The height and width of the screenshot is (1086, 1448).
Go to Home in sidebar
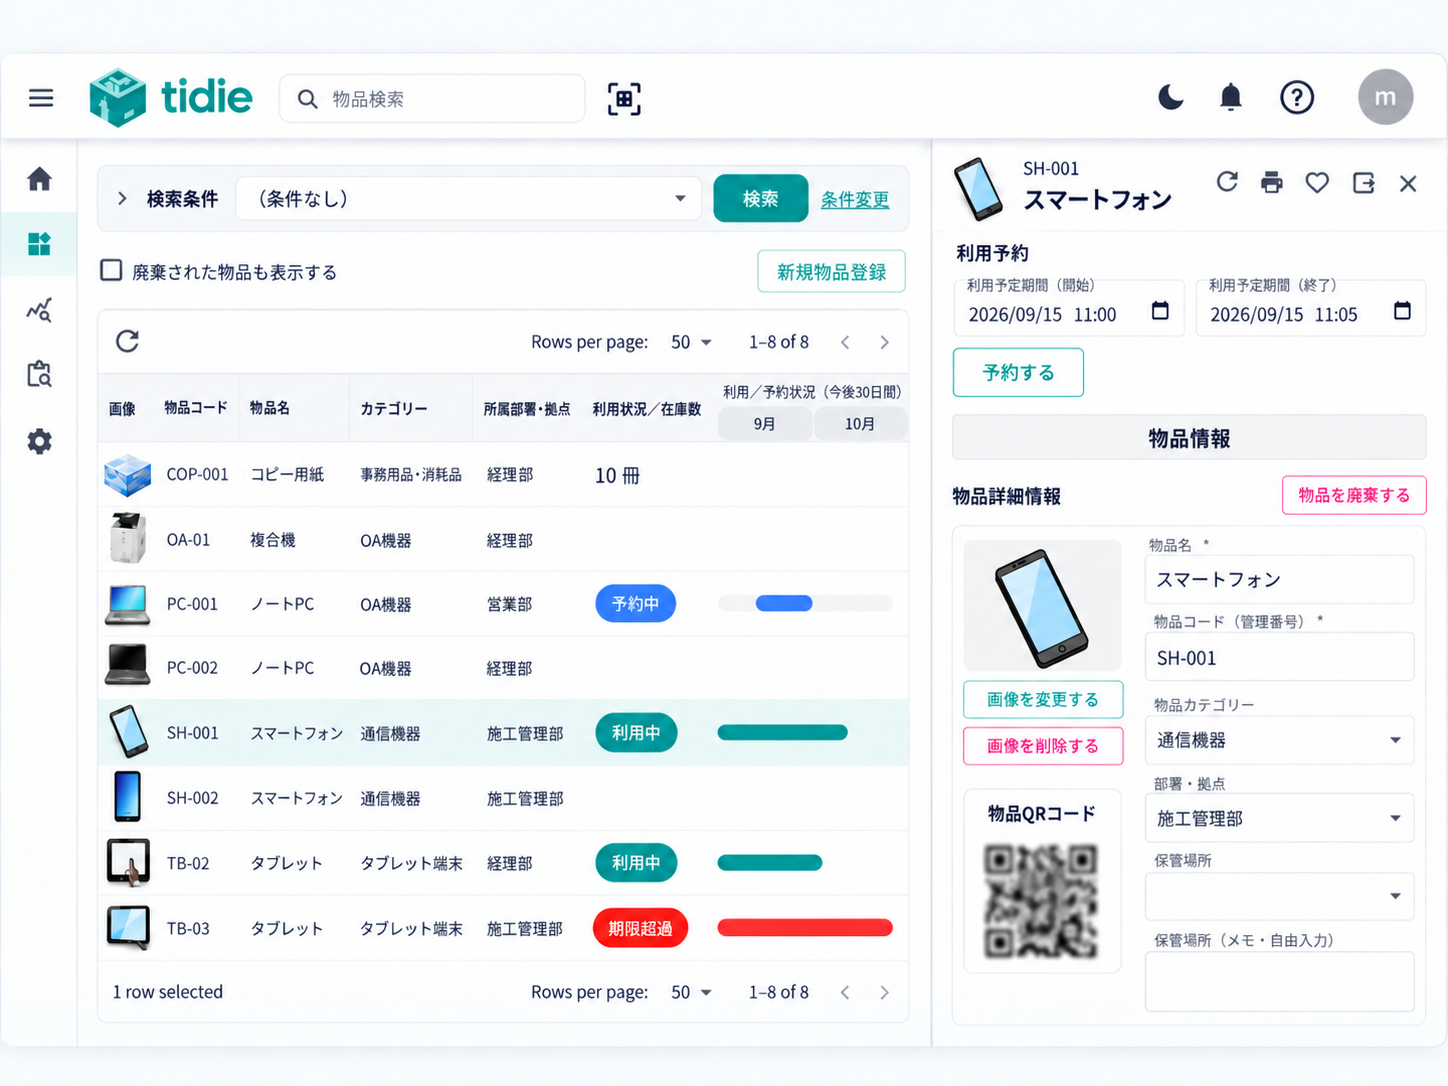click(39, 179)
